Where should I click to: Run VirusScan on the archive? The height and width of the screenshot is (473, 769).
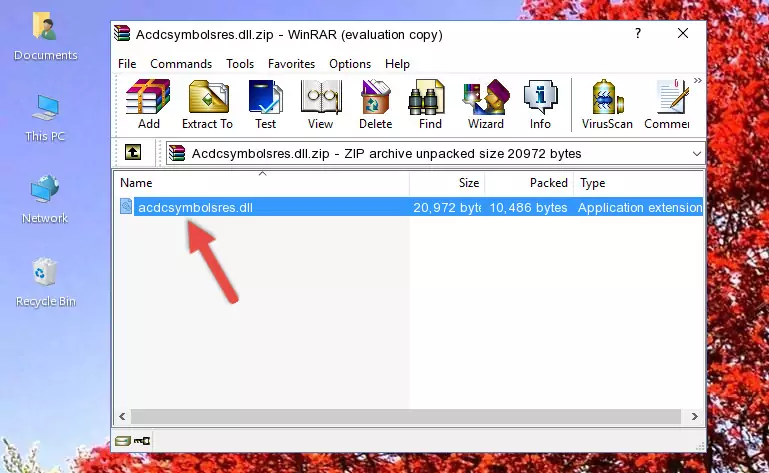click(607, 104)
